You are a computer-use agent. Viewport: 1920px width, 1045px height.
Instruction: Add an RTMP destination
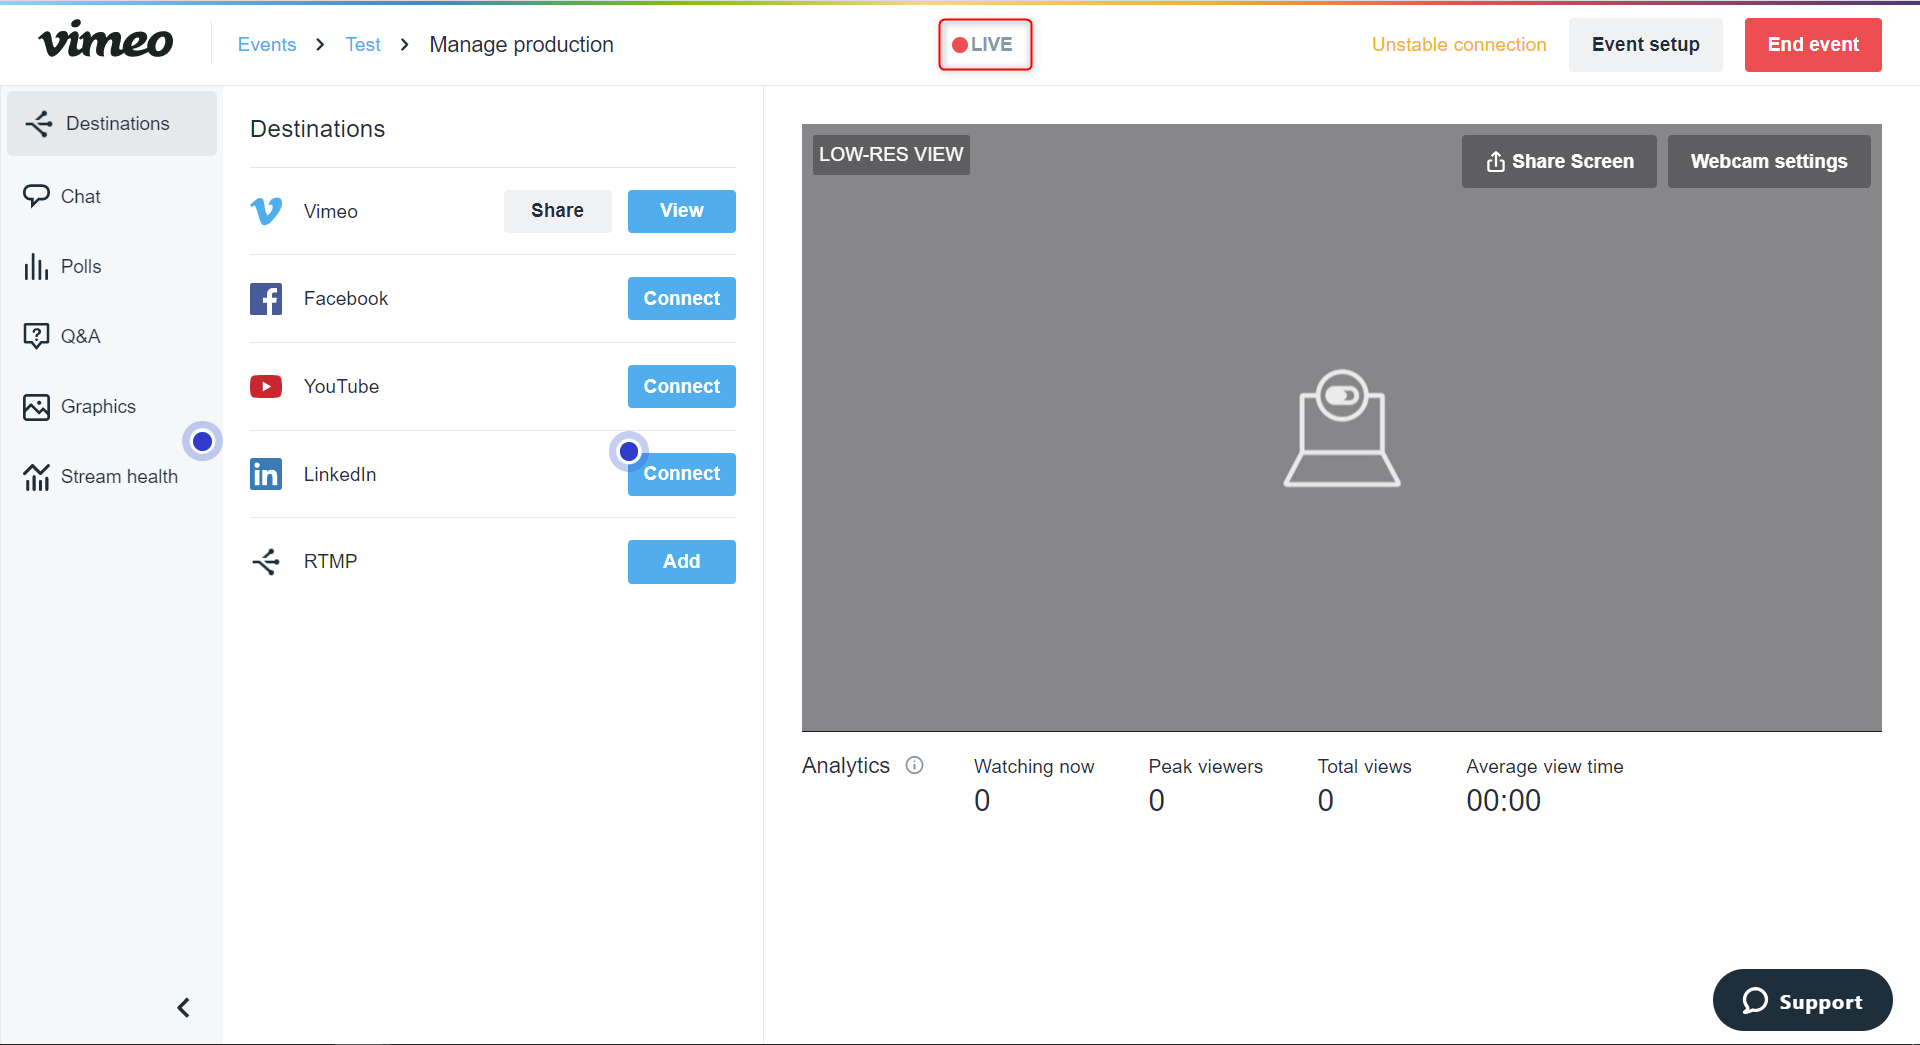(x=682, y=562)
